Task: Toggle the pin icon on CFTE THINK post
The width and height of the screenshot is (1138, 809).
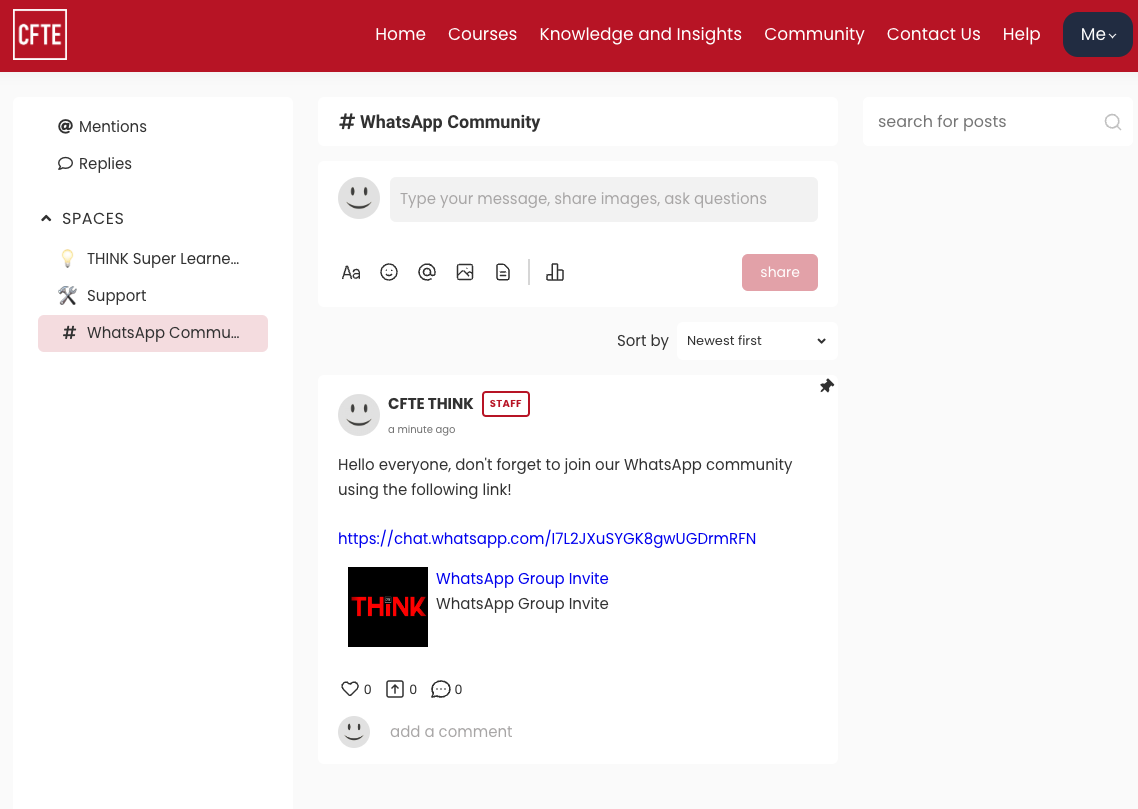Action: pos(827,386)
